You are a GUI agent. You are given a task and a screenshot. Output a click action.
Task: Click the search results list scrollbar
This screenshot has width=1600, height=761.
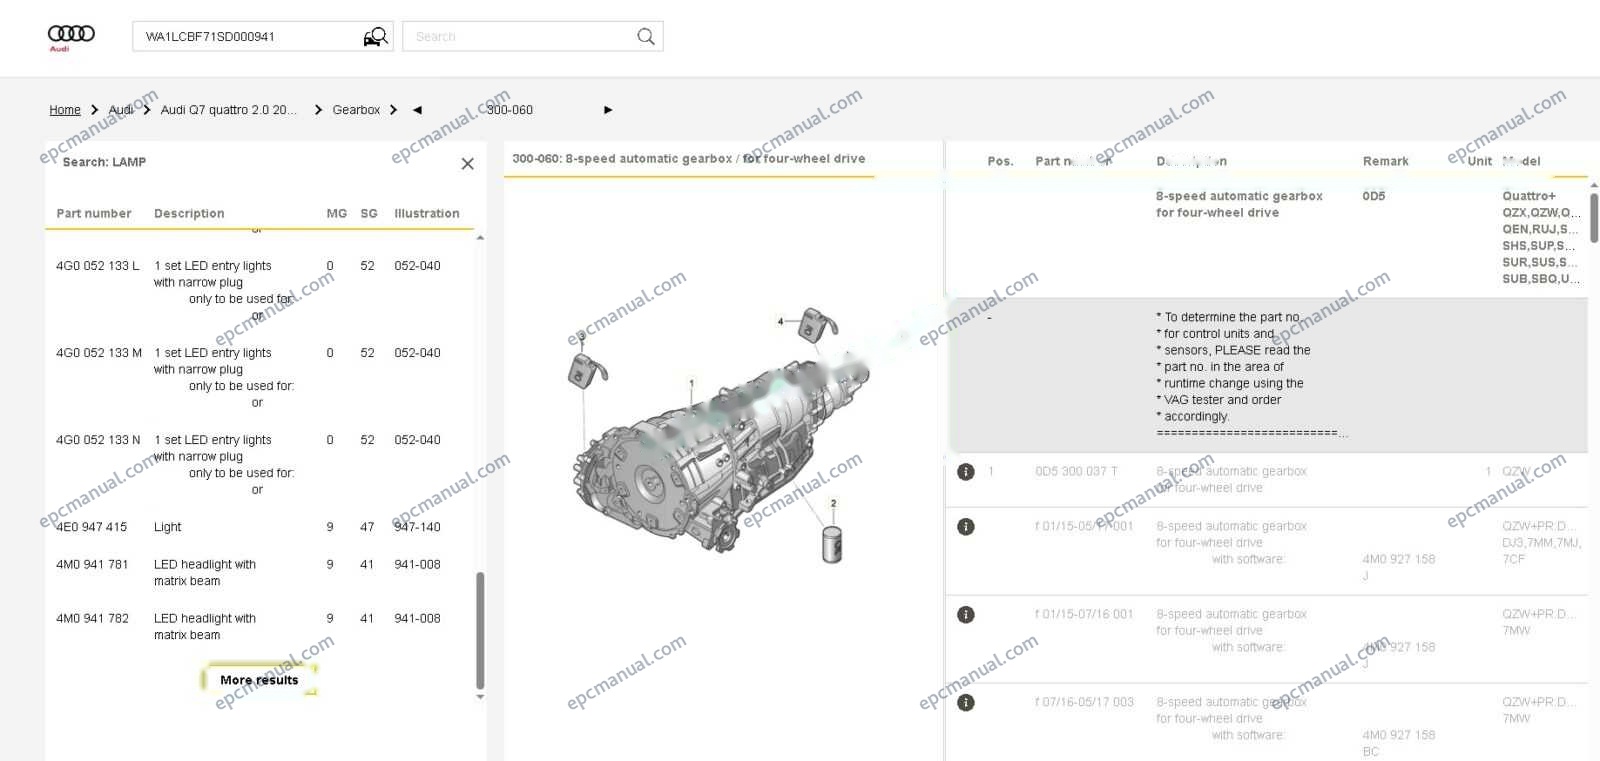pos(480,630)
